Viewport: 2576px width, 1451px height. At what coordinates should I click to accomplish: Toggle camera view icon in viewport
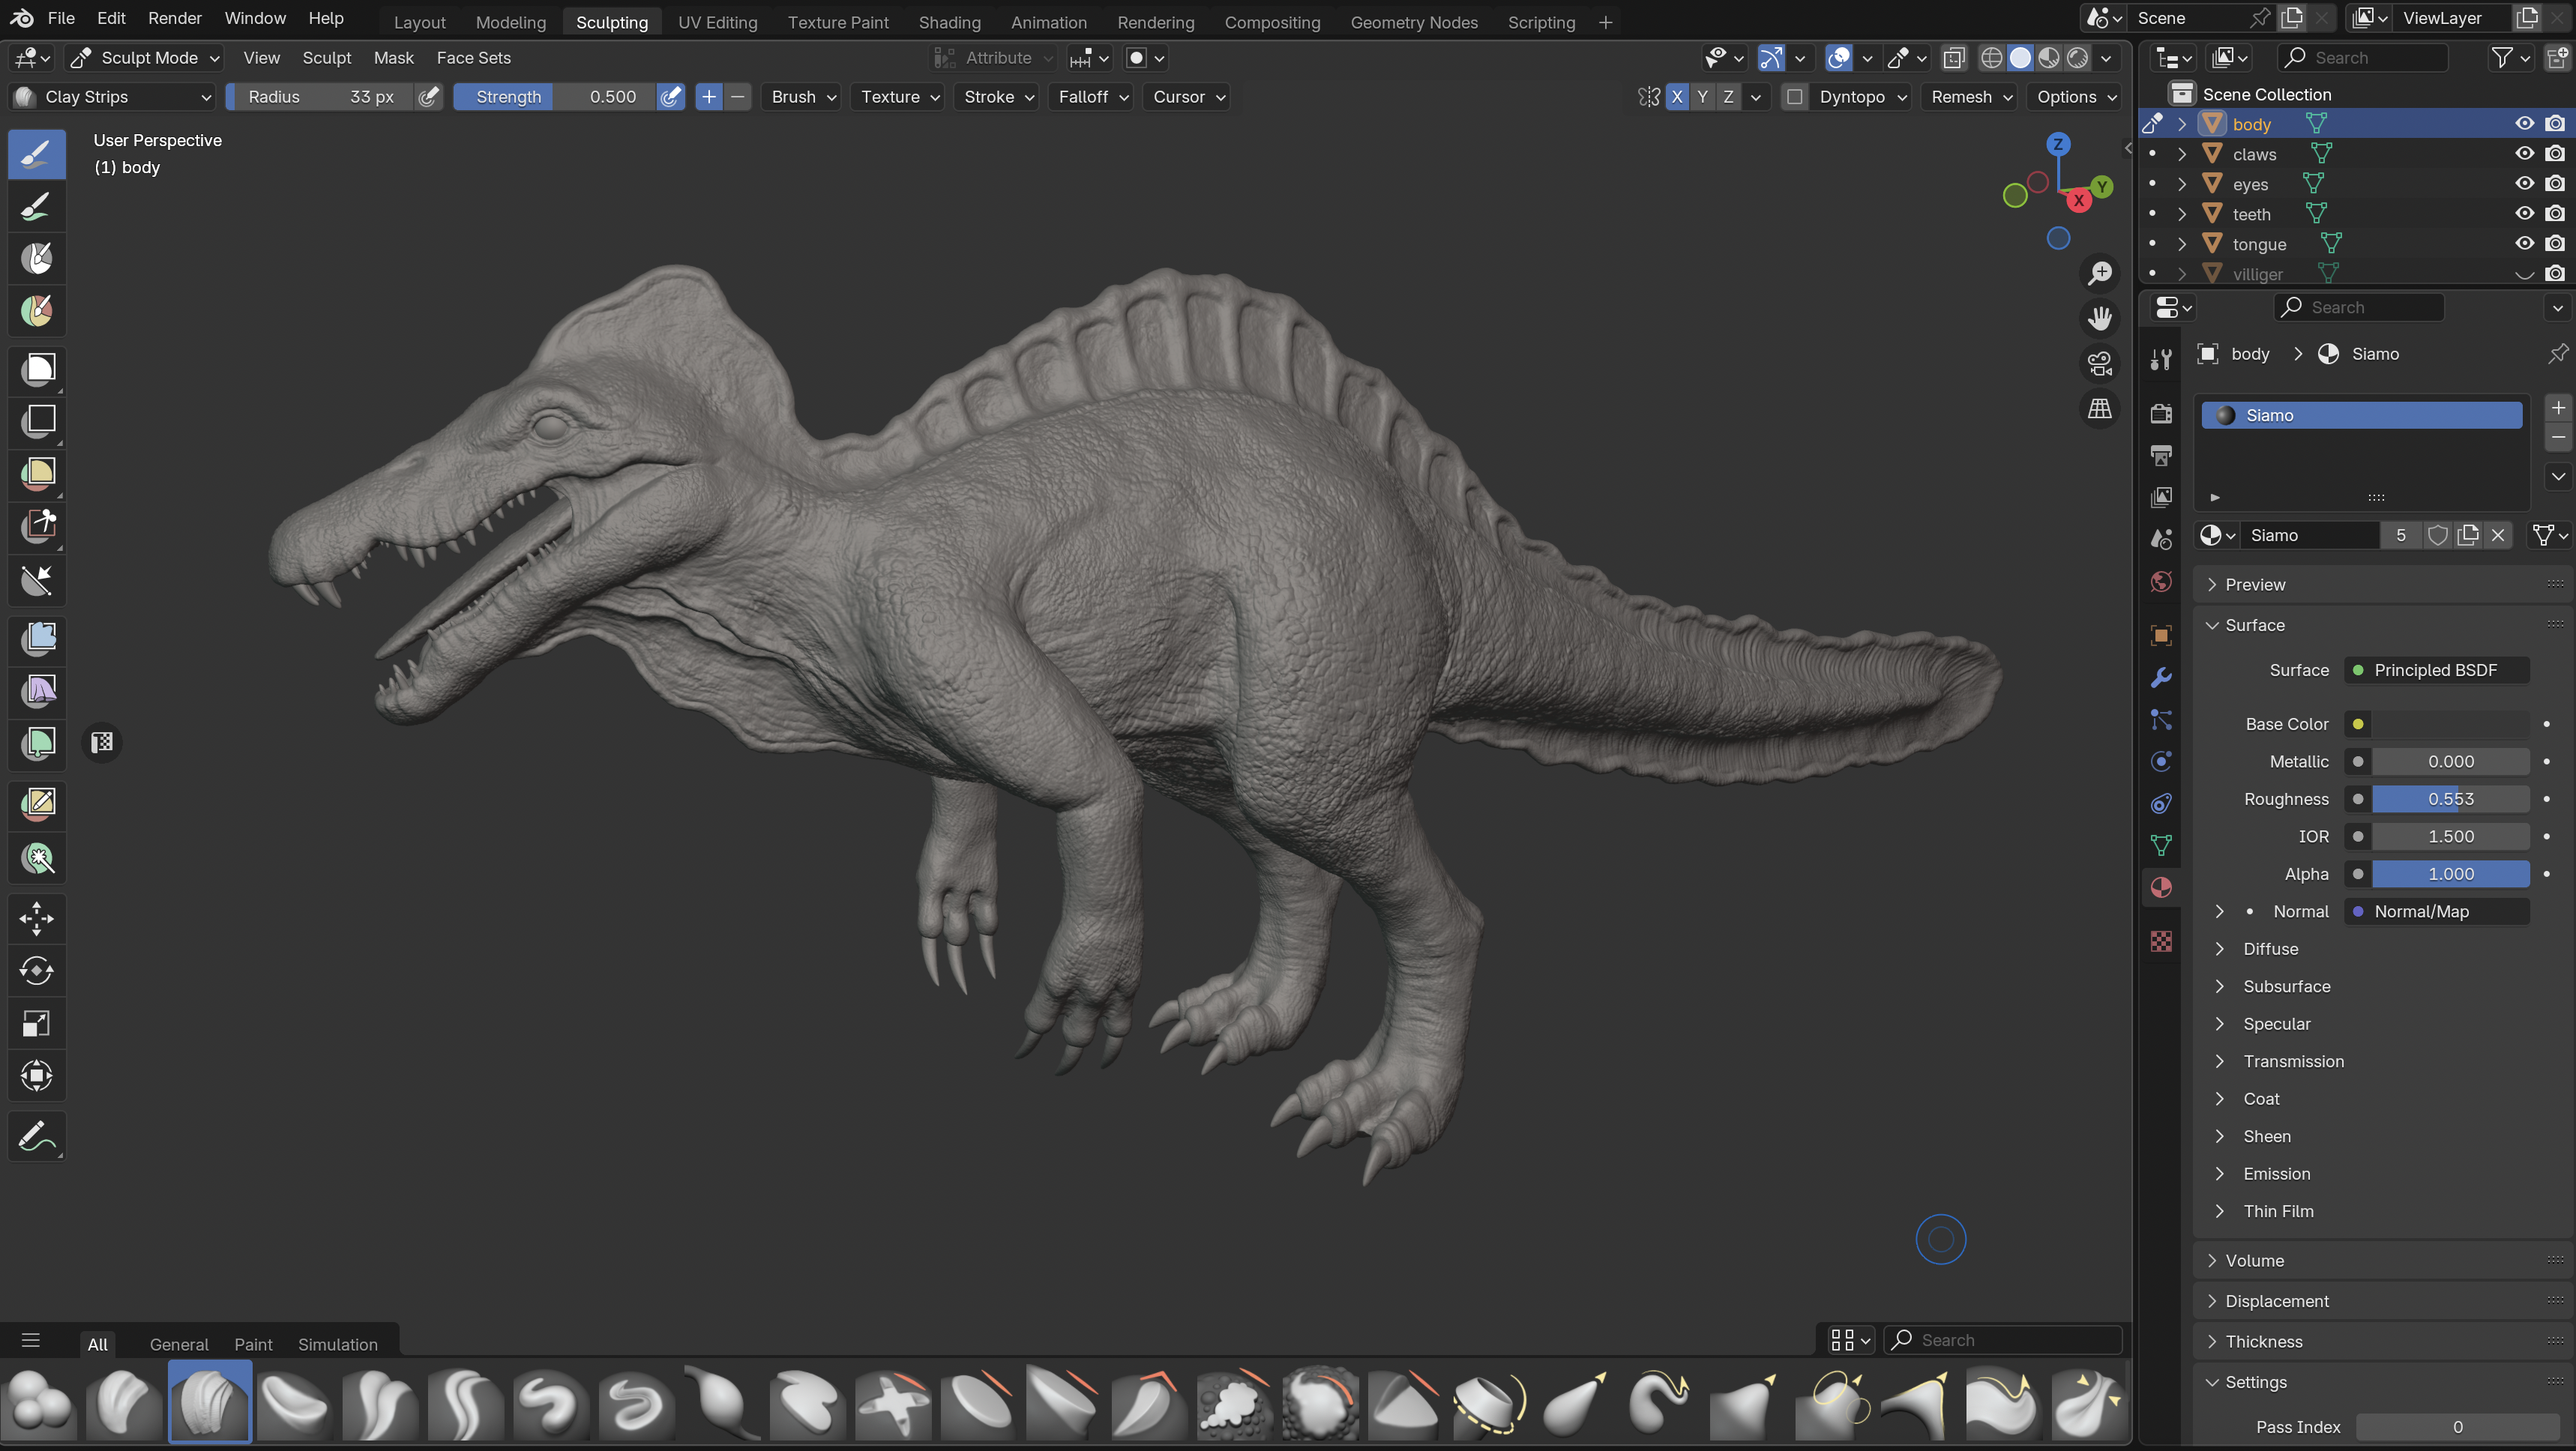pyautogui.click(x=2100, y=363)
